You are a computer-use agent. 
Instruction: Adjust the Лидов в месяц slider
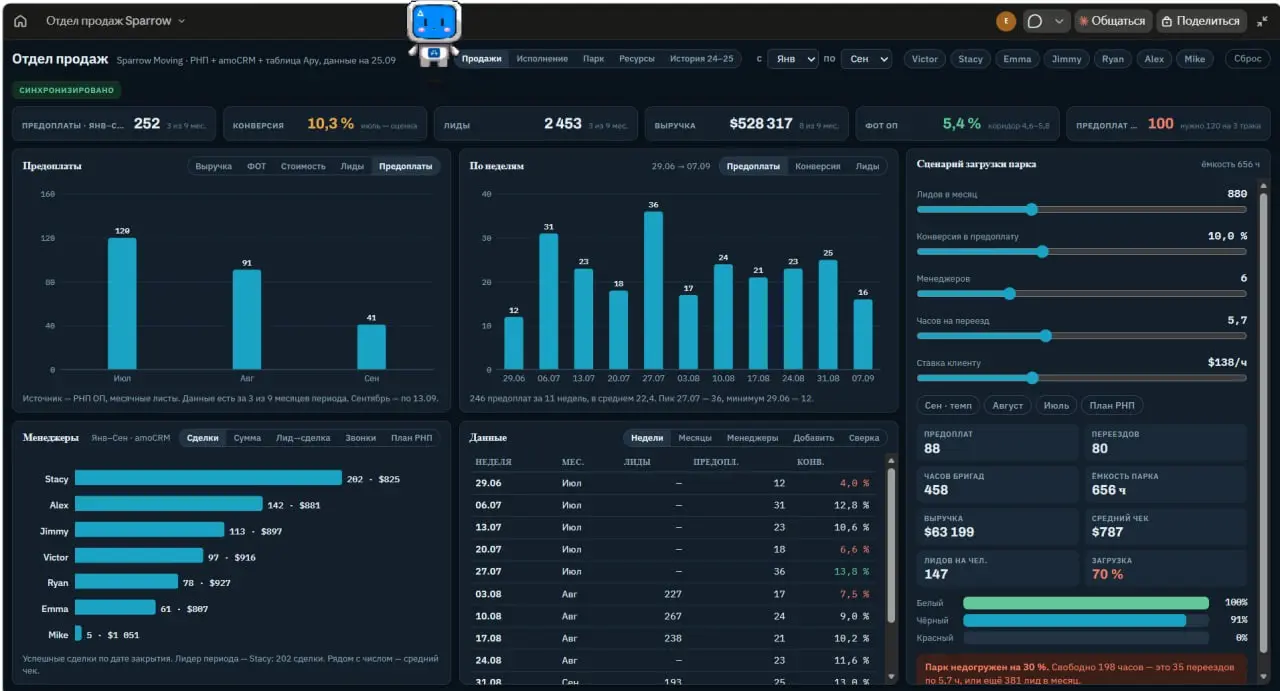[1082, 210]
